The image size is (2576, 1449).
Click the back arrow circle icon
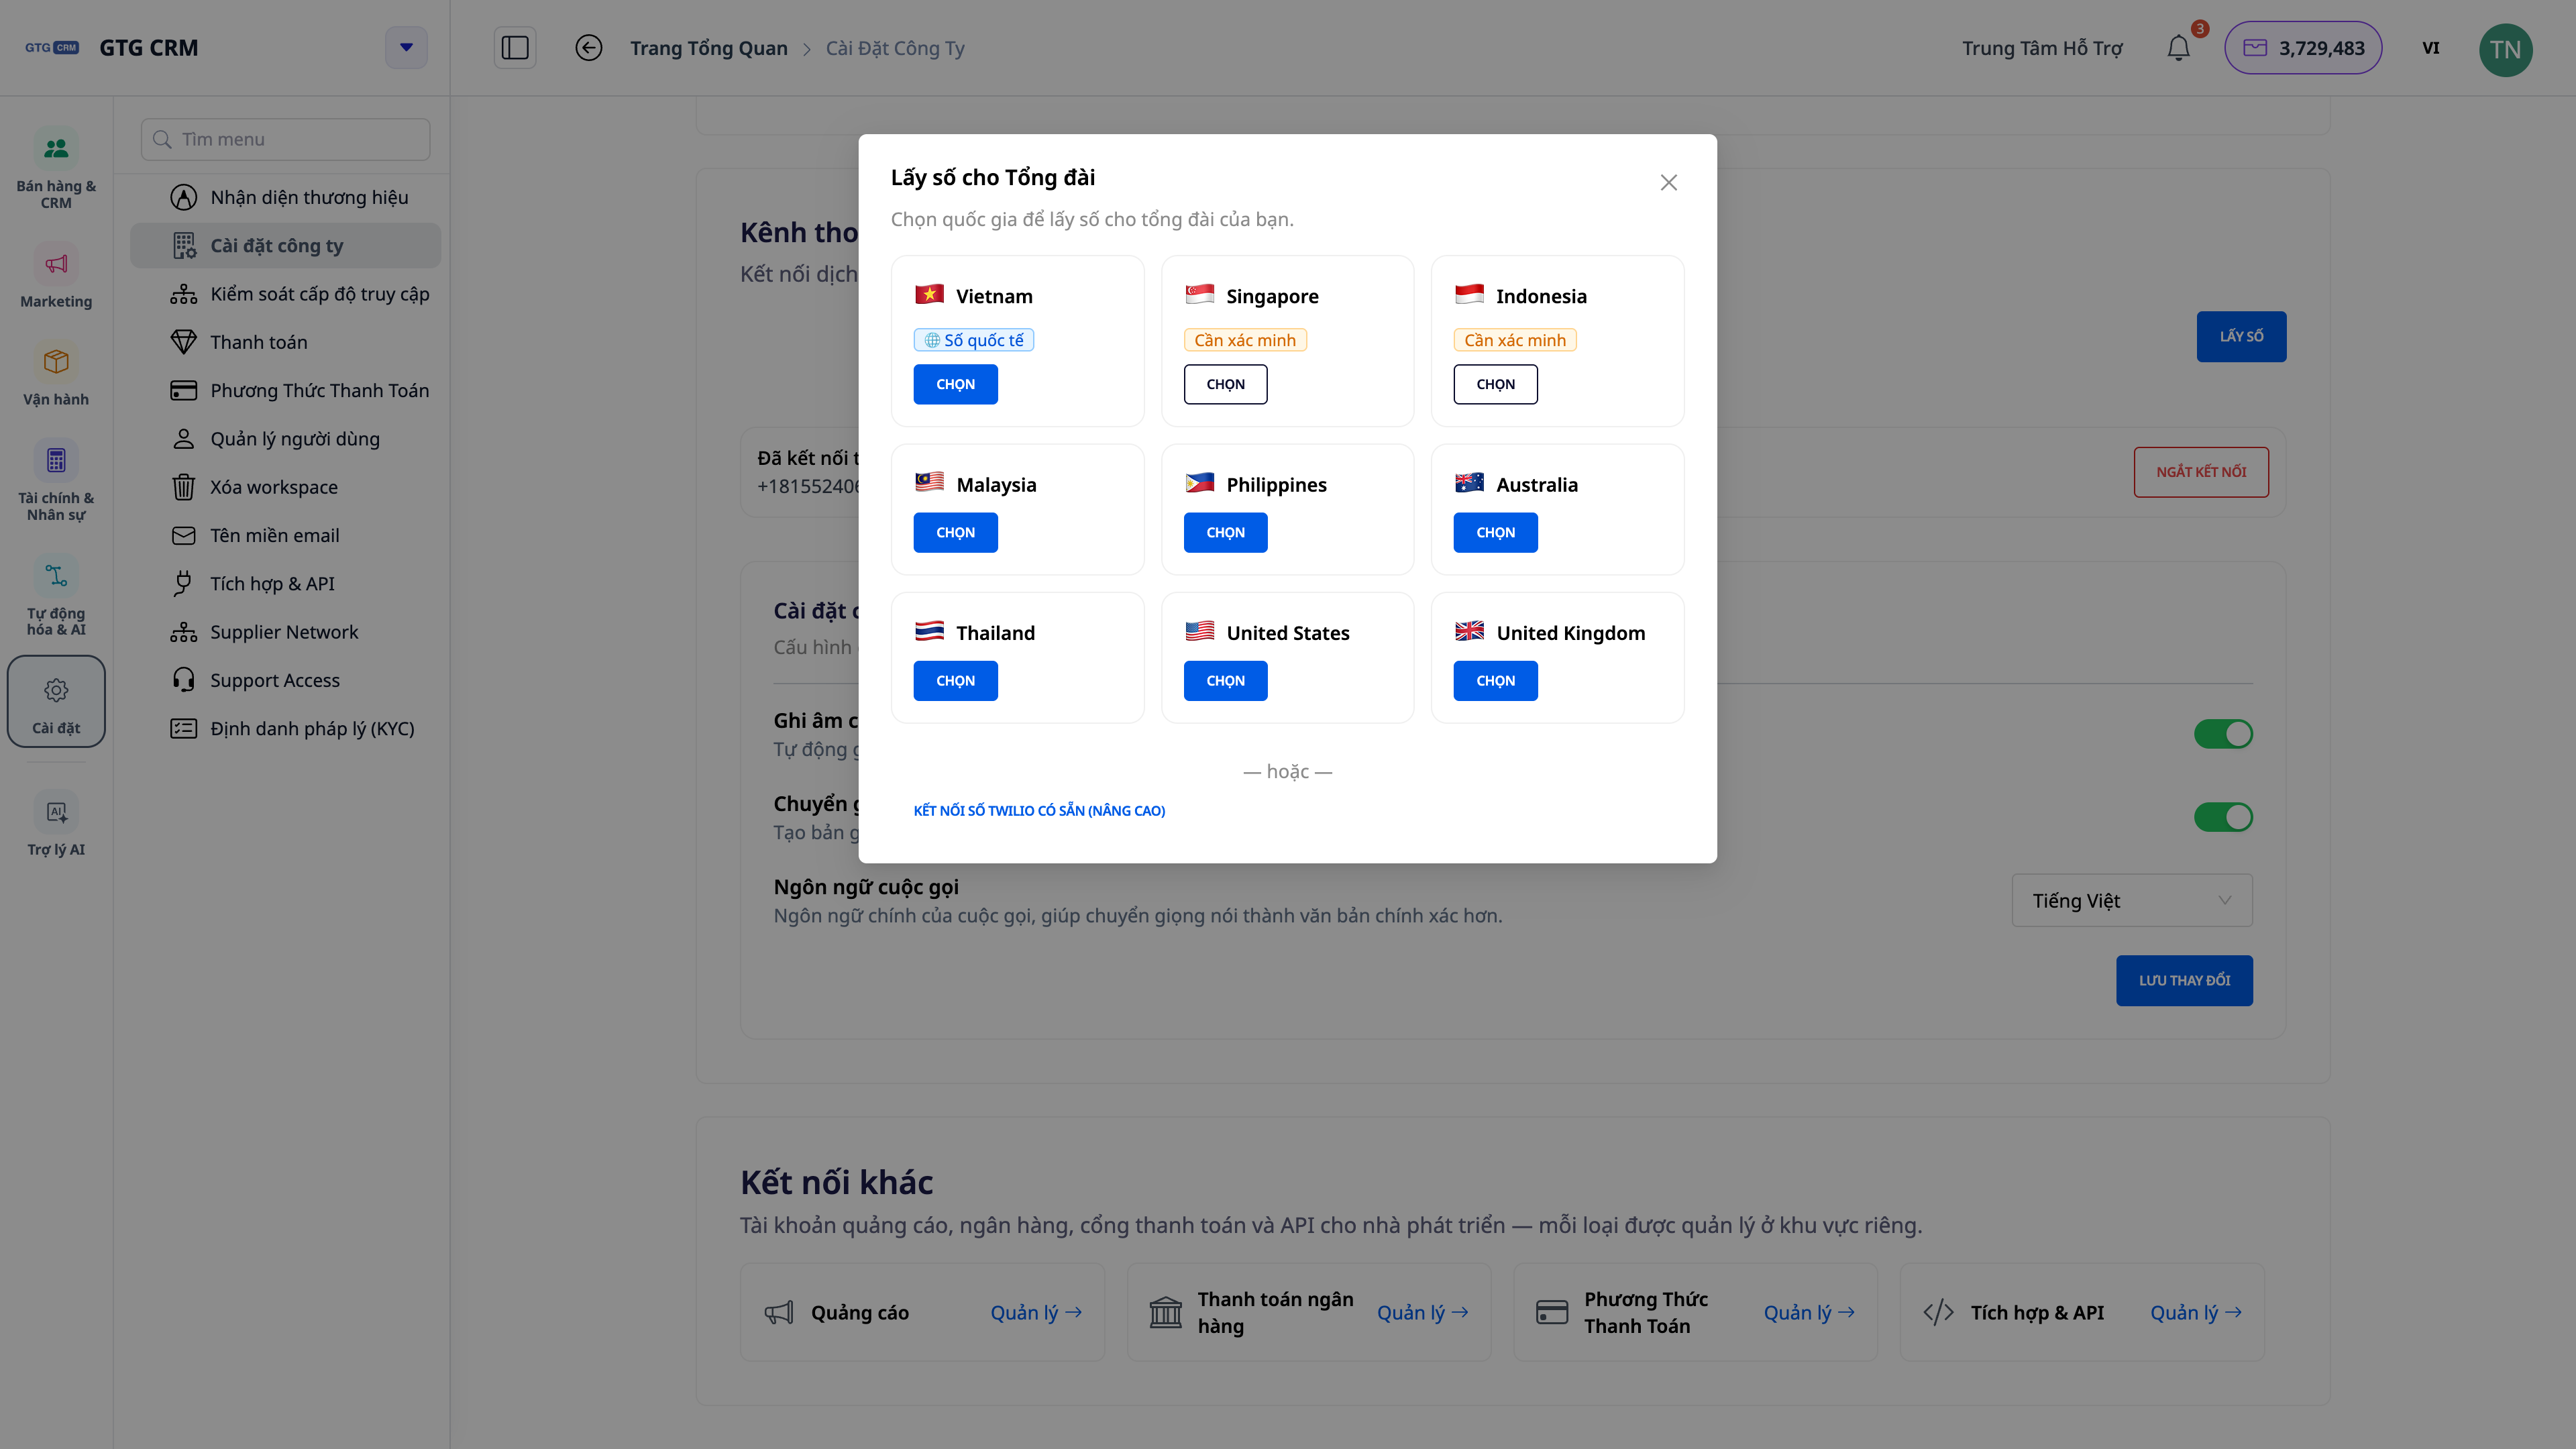tap(589, 48)
